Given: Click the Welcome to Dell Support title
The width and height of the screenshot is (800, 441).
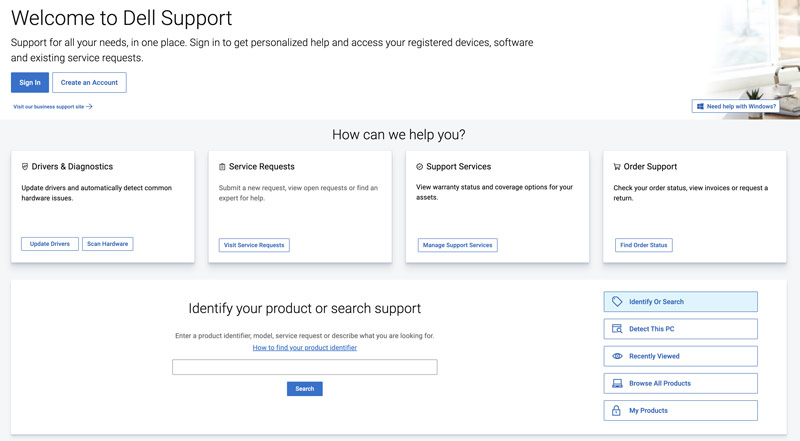Looking at the screenshot, I should (x=121, y=18).
